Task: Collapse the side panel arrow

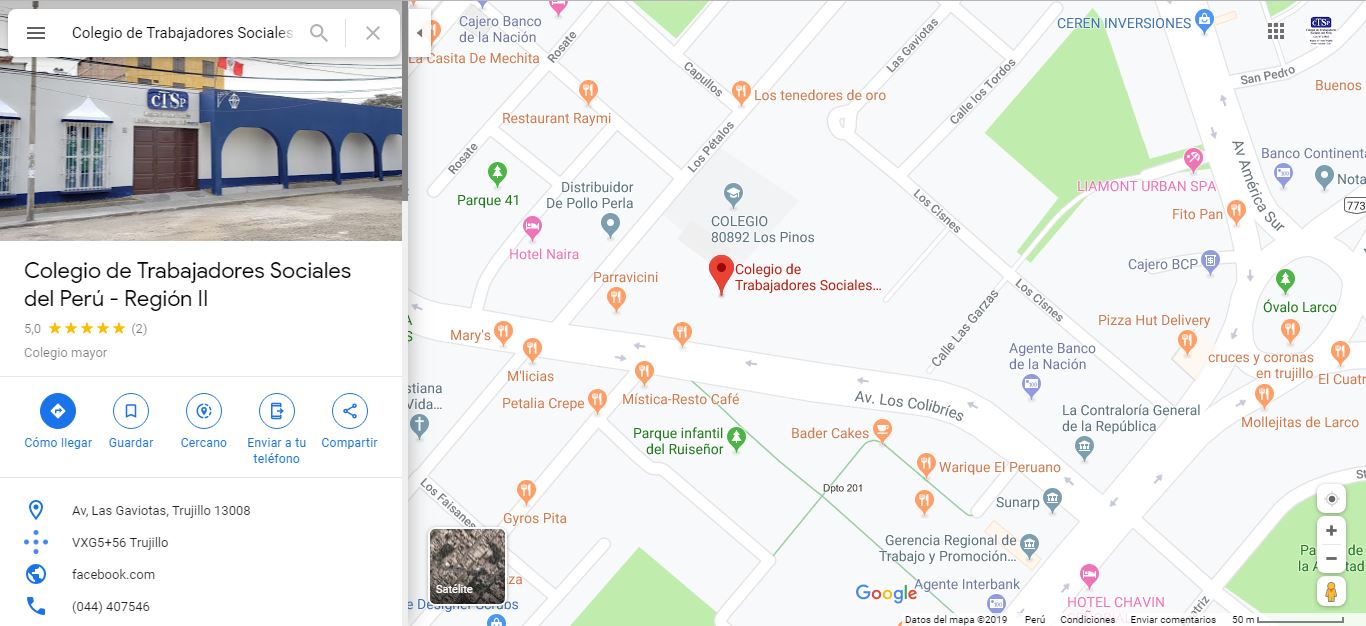Action: click(419, 33)
